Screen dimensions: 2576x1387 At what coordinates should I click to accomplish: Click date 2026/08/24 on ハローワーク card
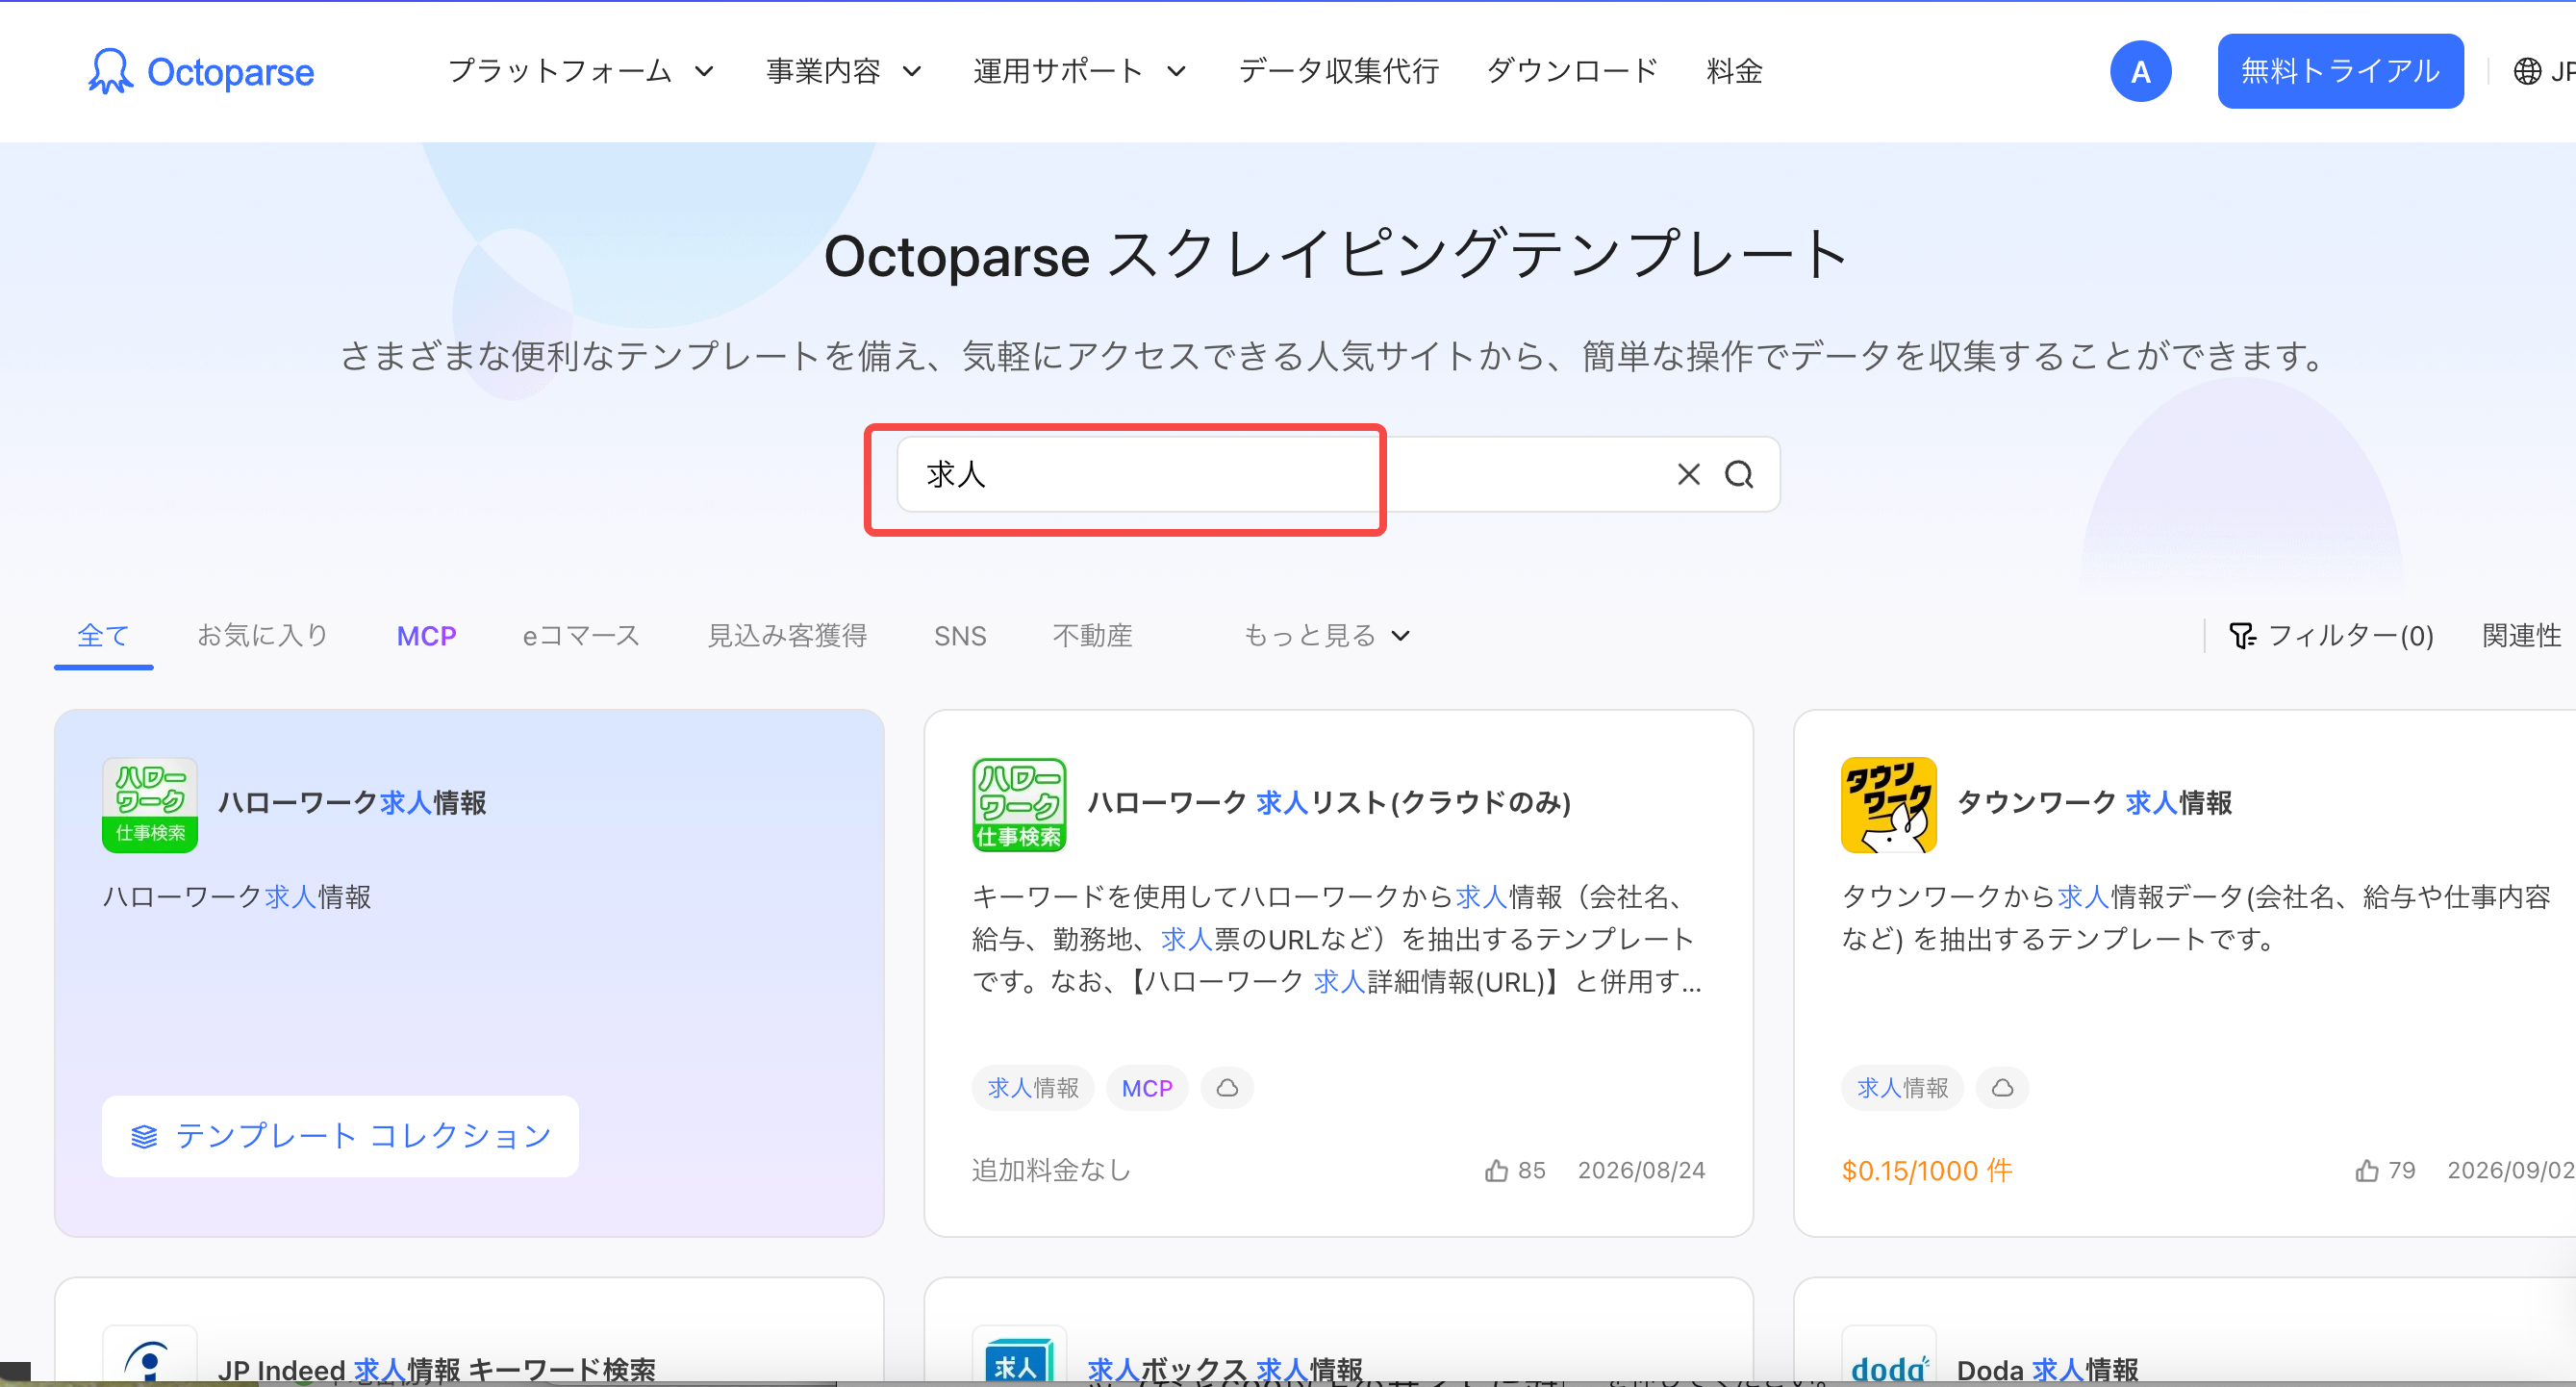click(x=1641, y=1170)
